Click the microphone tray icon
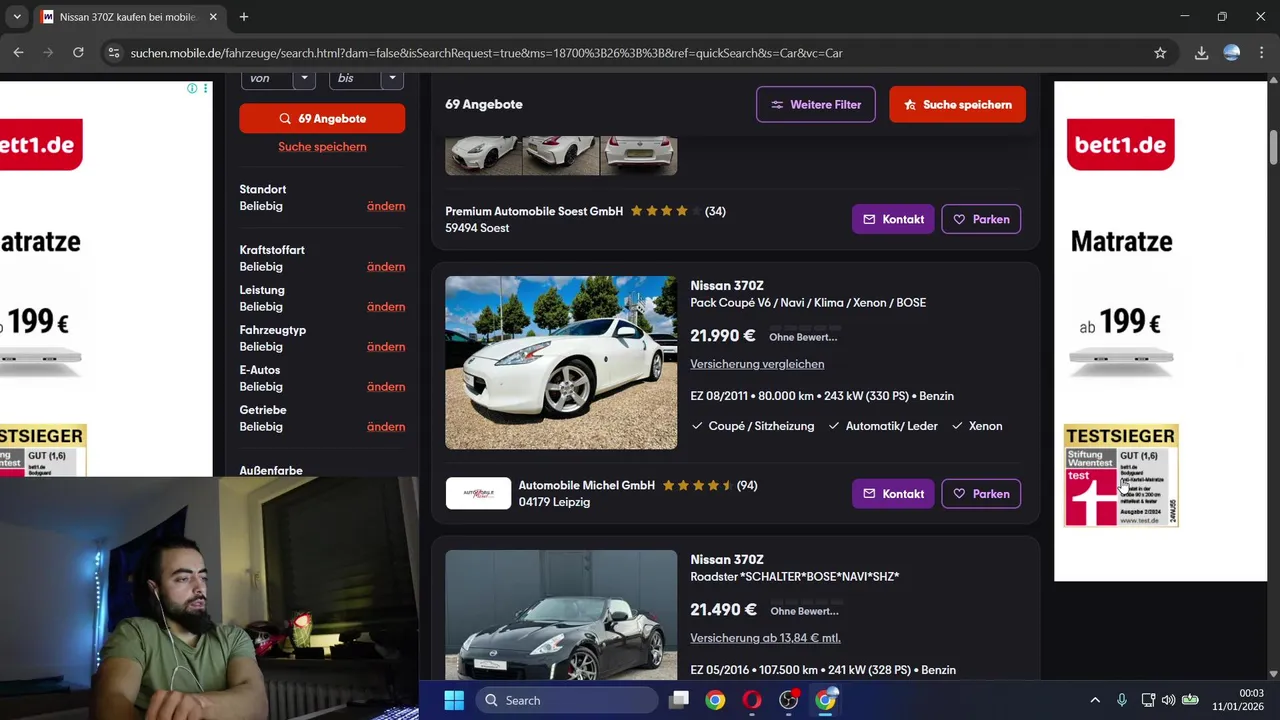1280x720 pixels. click(1122, 700)
